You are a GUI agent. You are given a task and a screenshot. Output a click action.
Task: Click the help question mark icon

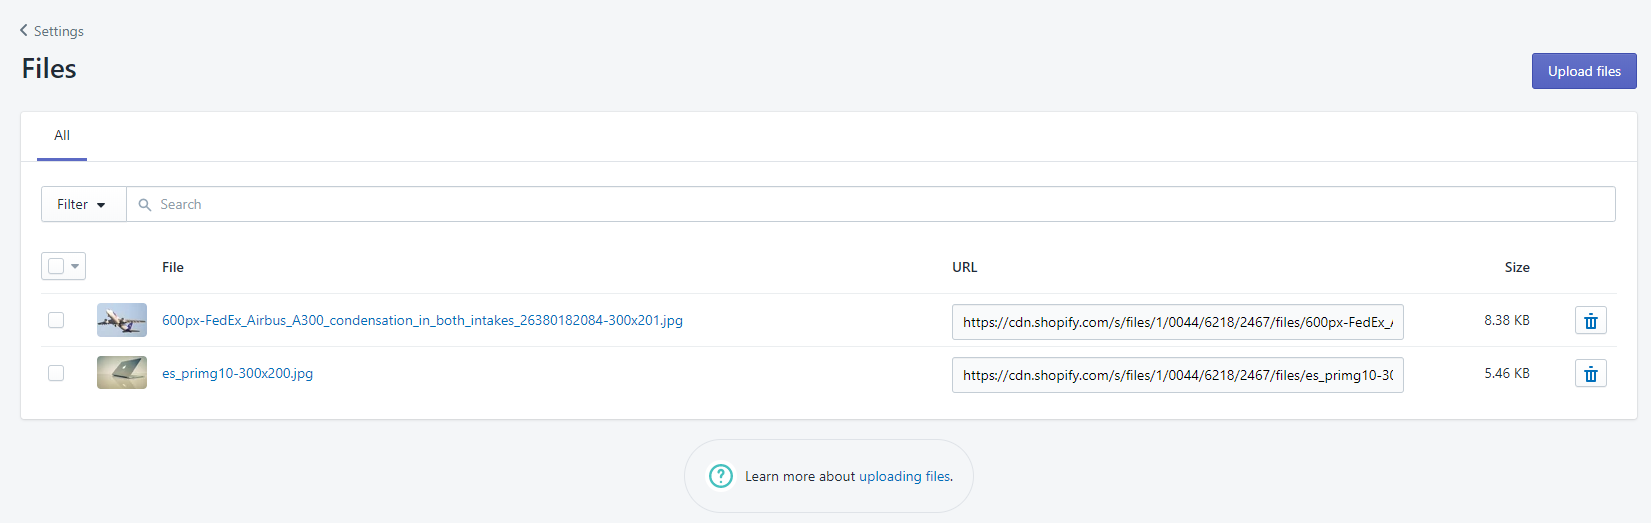pyautogui.click(x=720, y=476)
